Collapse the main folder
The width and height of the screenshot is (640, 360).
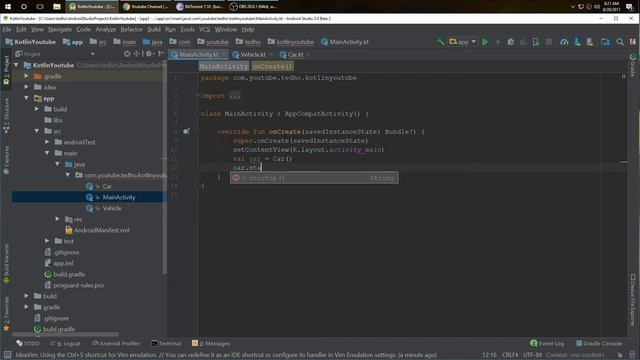(x=47, y=153)
